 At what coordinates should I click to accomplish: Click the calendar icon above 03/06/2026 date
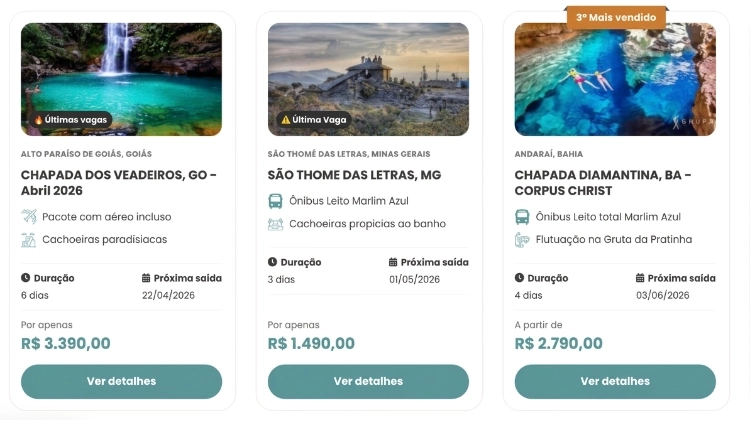tap(640, 278)
